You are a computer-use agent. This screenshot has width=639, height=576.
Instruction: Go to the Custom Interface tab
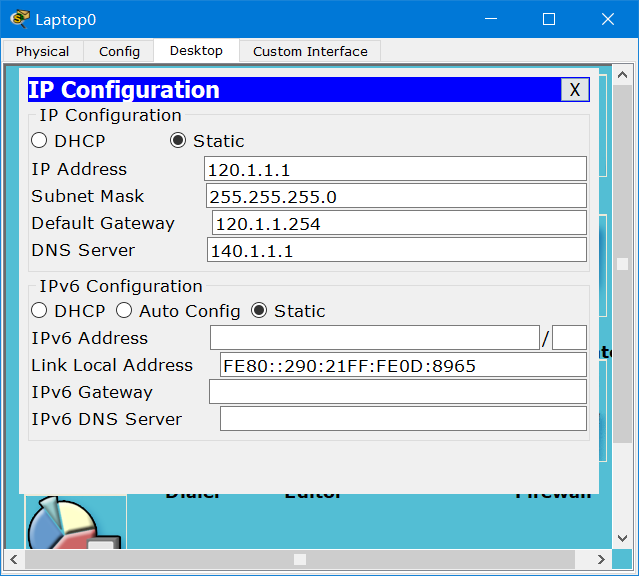click(310, 51)
